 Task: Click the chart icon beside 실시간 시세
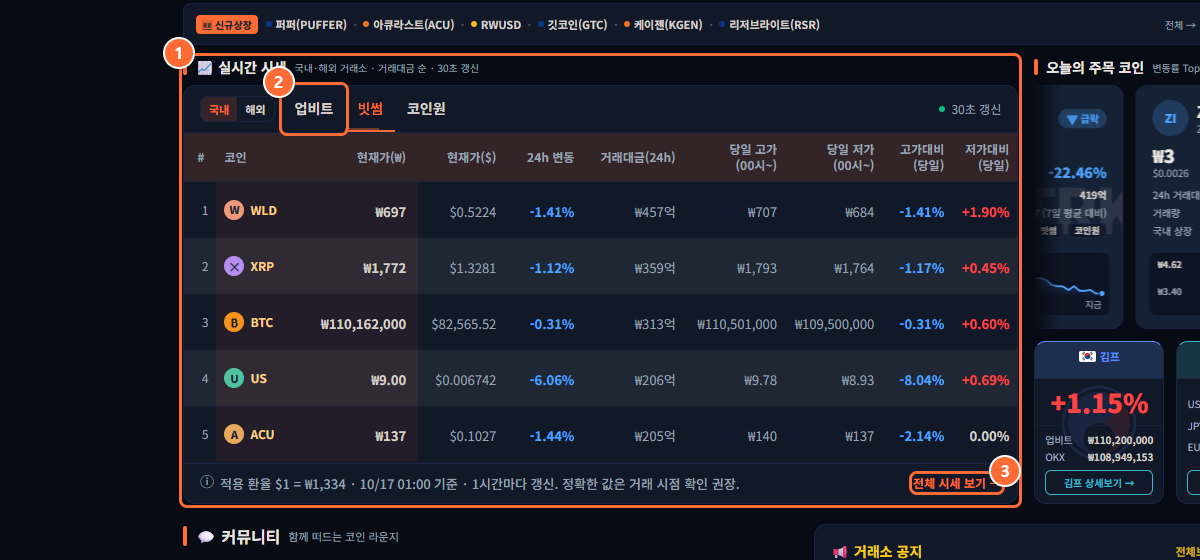pyautogui.click(x=205, y=68)
